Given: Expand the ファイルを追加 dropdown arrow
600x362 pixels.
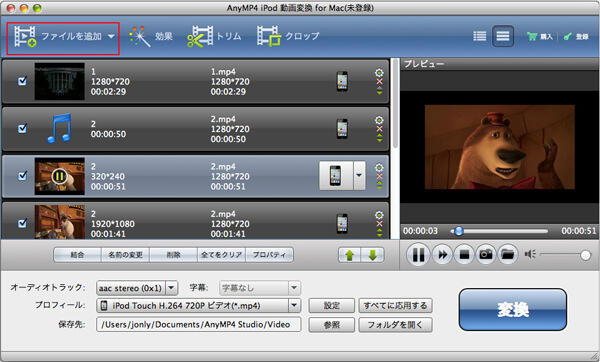Looking at the screenshot, I should (x=111, y=37).
